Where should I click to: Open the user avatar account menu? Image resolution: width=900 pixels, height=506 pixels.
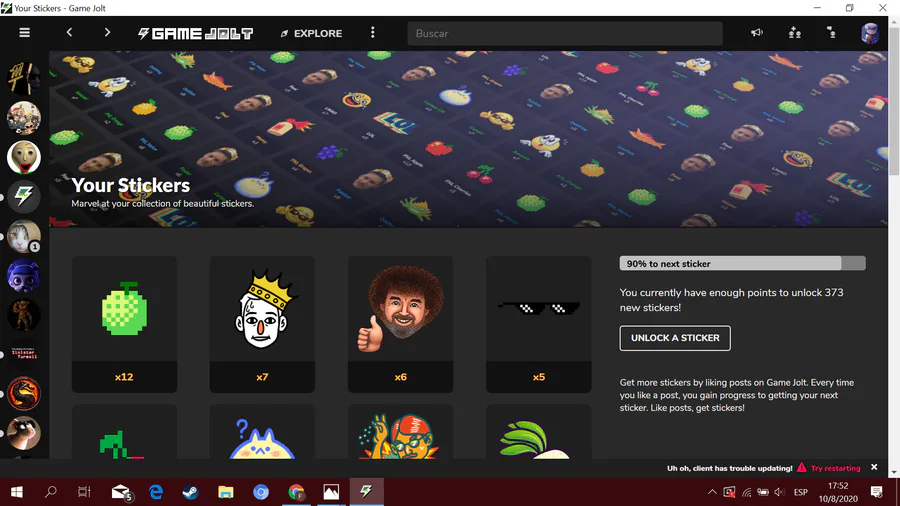pos(870,33)
